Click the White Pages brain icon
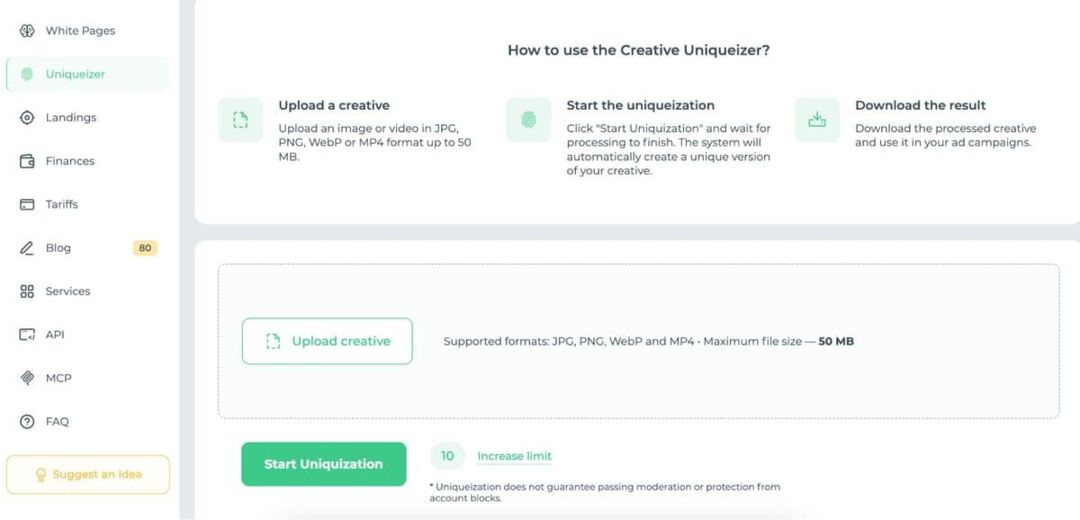 27,31
